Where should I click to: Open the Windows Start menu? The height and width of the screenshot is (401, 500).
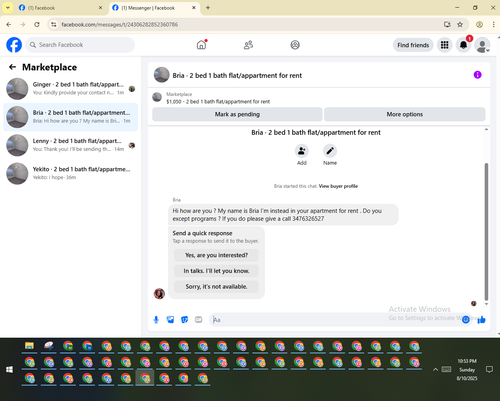pos(9,369)
